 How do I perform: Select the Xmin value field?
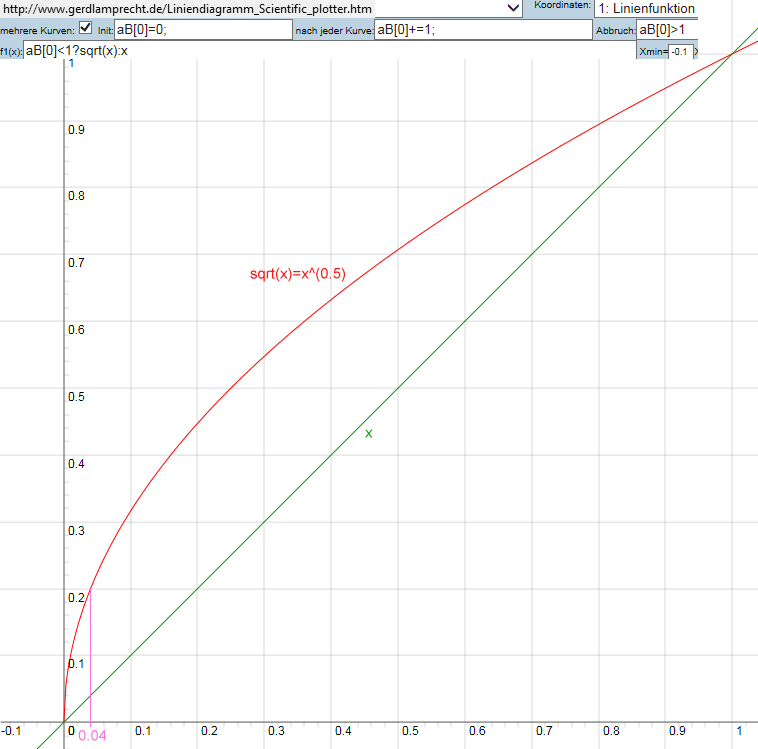tap(680, 51)
